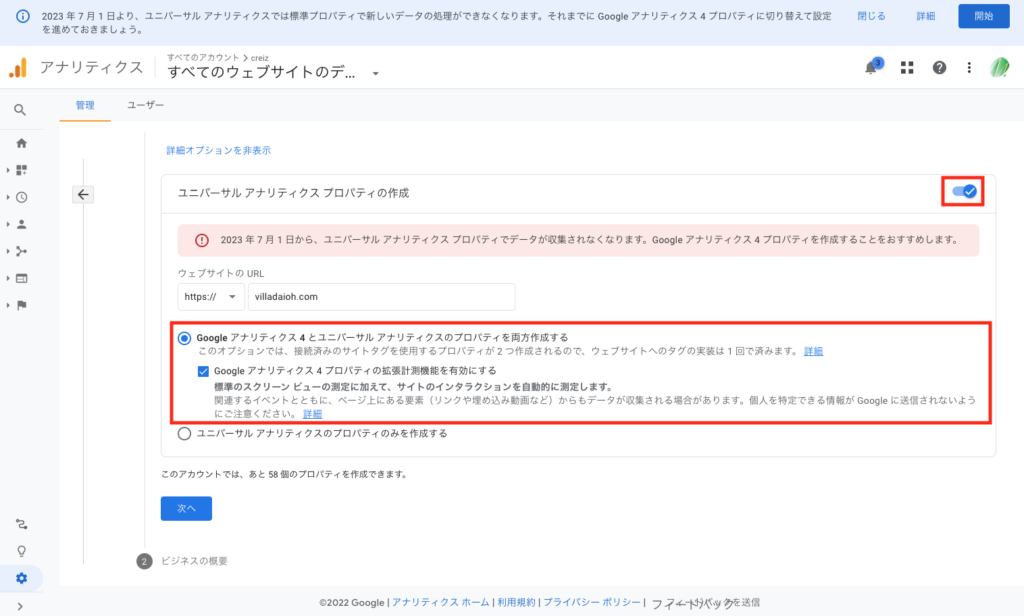
Task: Open the Audience person icon in sidebar
Action: point(21,224)
